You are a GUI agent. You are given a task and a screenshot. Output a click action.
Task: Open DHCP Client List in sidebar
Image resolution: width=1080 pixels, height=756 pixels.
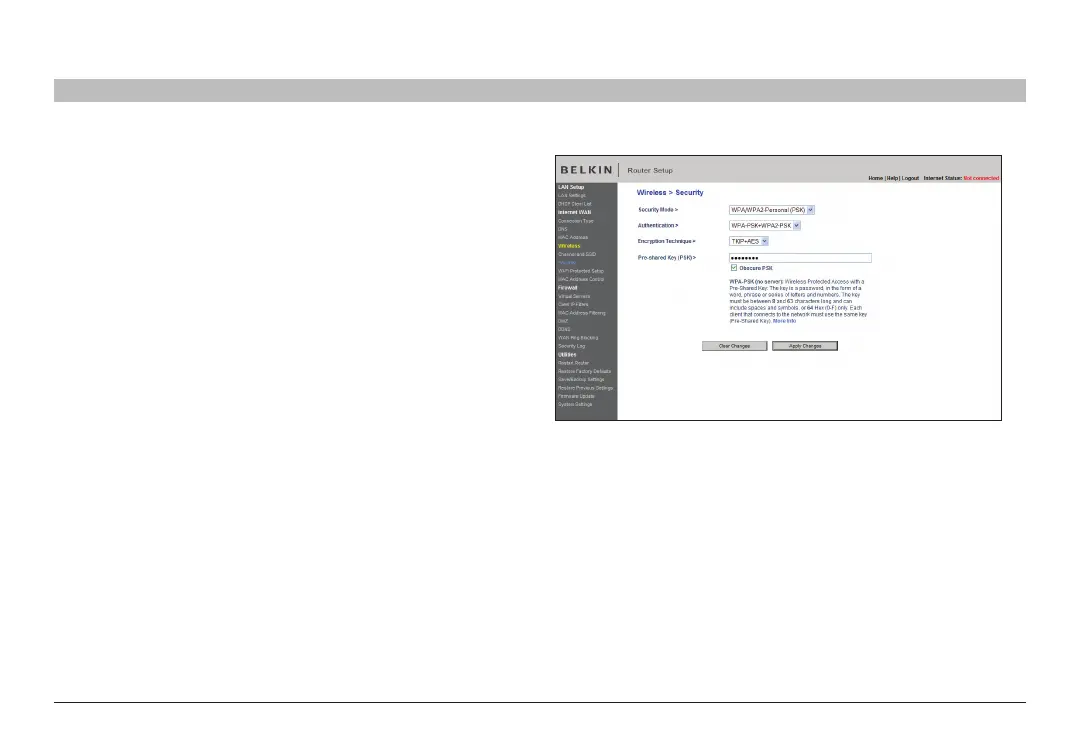tap(574, 204)
